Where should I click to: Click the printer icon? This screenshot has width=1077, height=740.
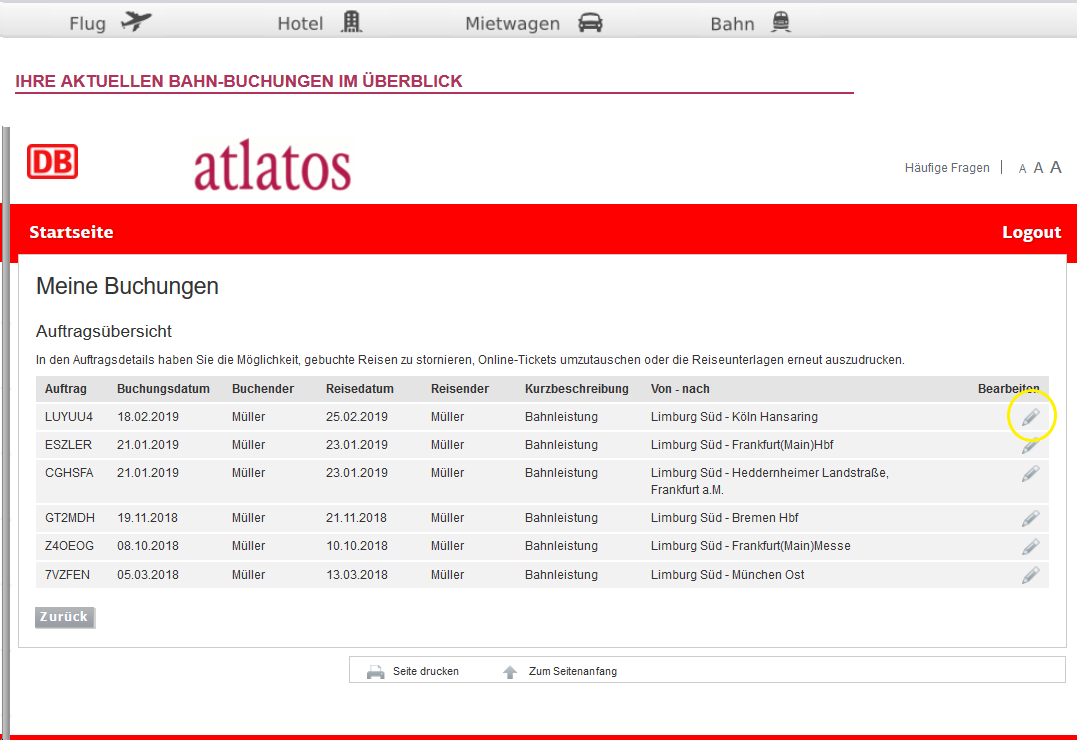pos(376,672)
